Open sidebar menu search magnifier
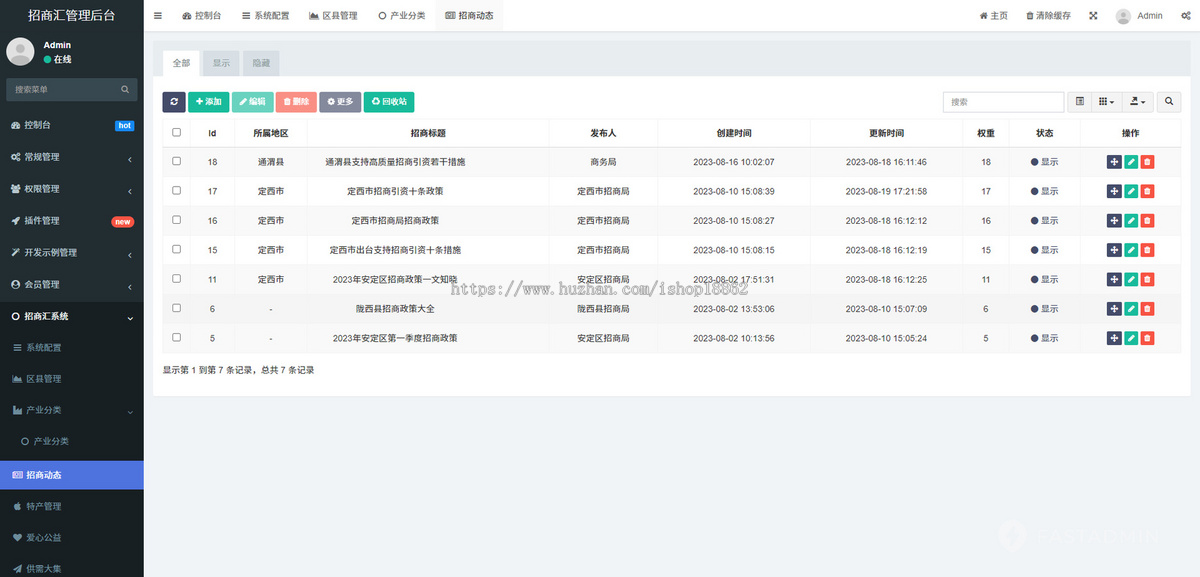The height and width of the screenshot is (577, 1200). 125,89
